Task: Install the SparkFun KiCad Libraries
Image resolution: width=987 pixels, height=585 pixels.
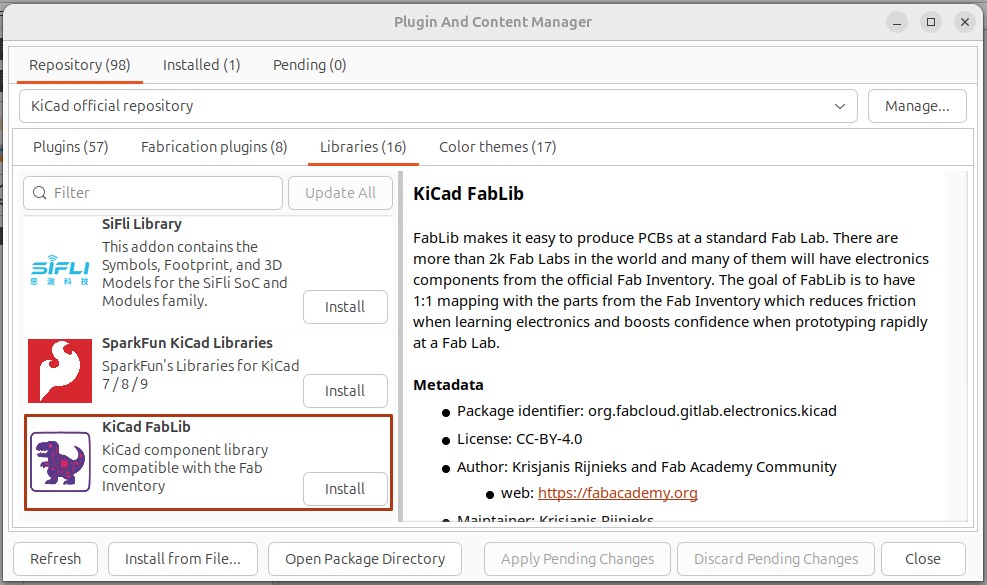Action: coord(344,391)
